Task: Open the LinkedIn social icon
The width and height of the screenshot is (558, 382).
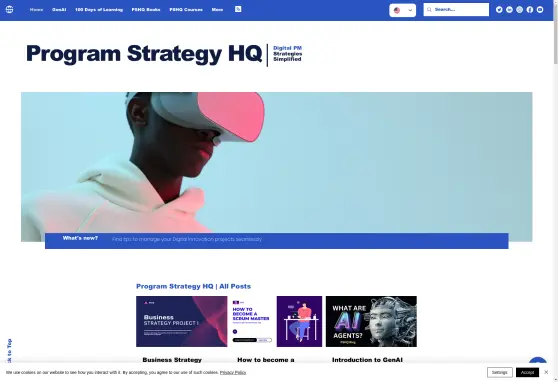Action: coord(509,10)
